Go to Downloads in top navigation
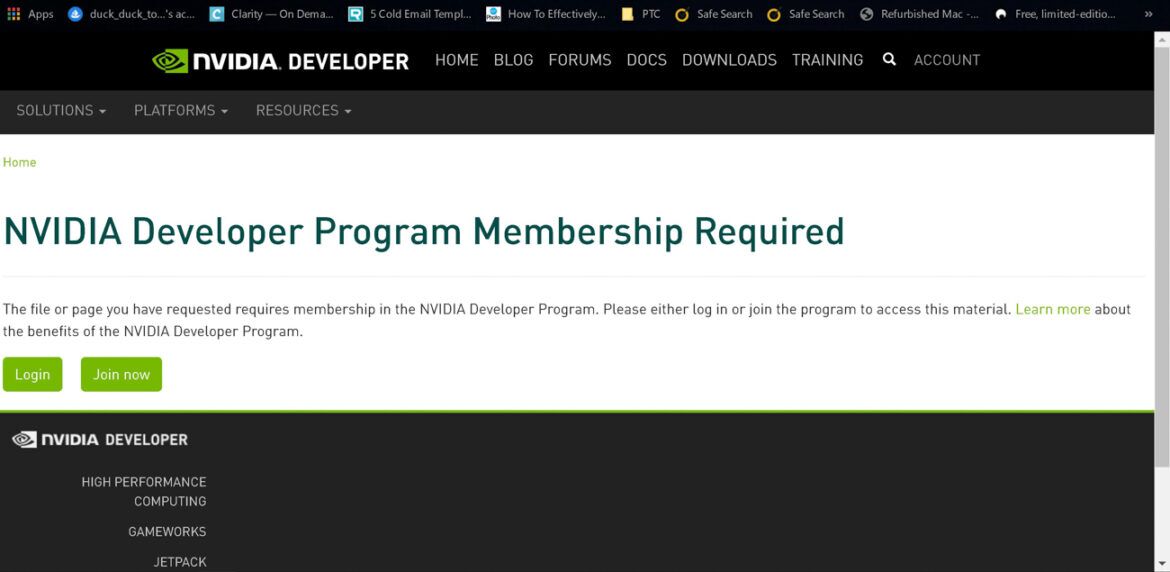 point(729,60)
